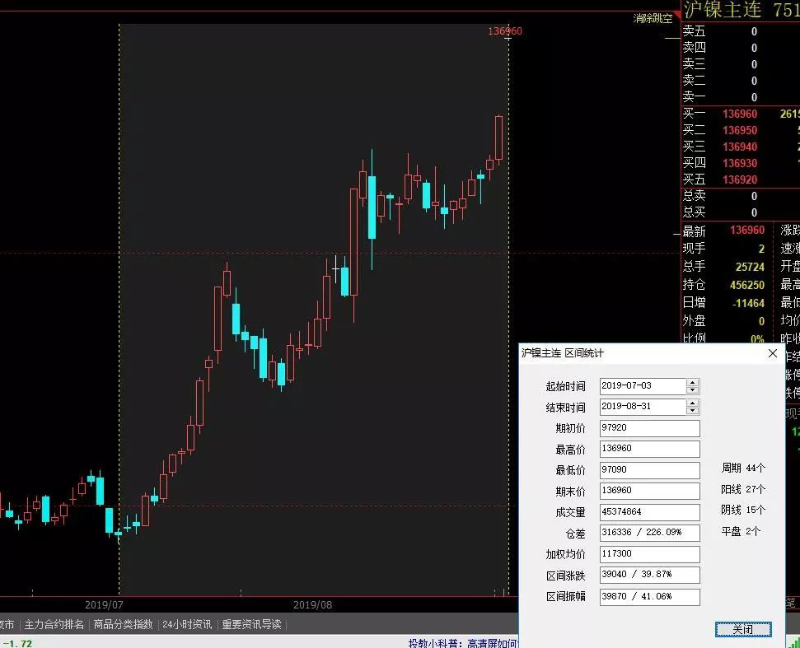Viewport: 800px width, 648px height.
Task: Click the 136960 high price marker on chart
Action: pos(505,31)
